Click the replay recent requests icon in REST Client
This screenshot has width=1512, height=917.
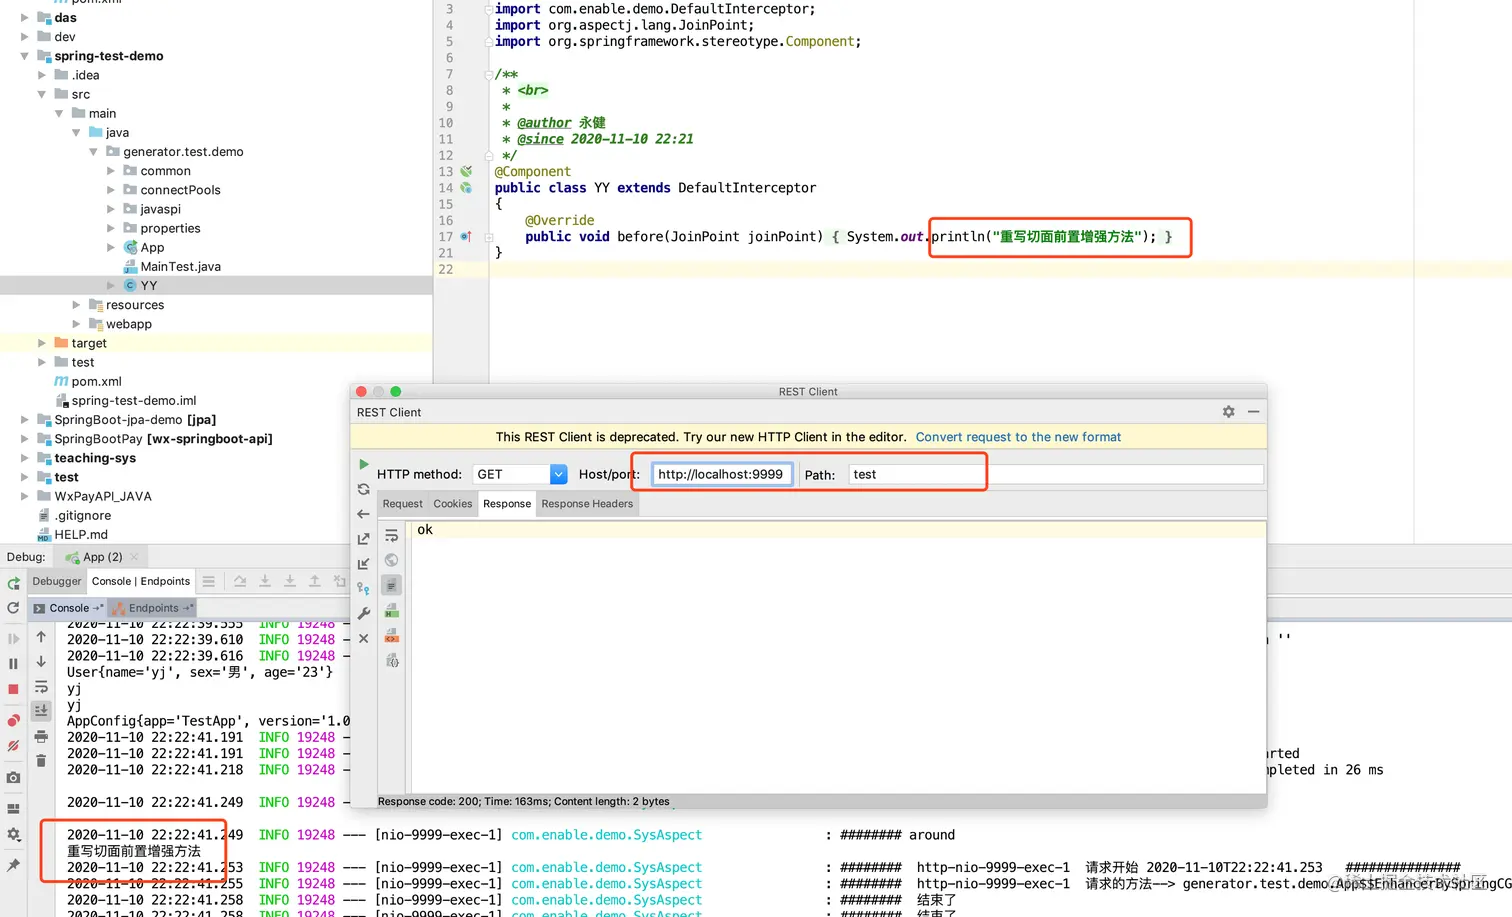click(x=364, y=490)
